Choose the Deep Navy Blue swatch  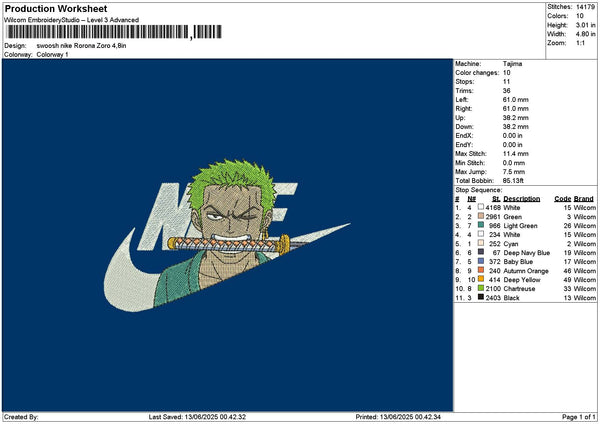pyautogui.click(x=481, y=252)
